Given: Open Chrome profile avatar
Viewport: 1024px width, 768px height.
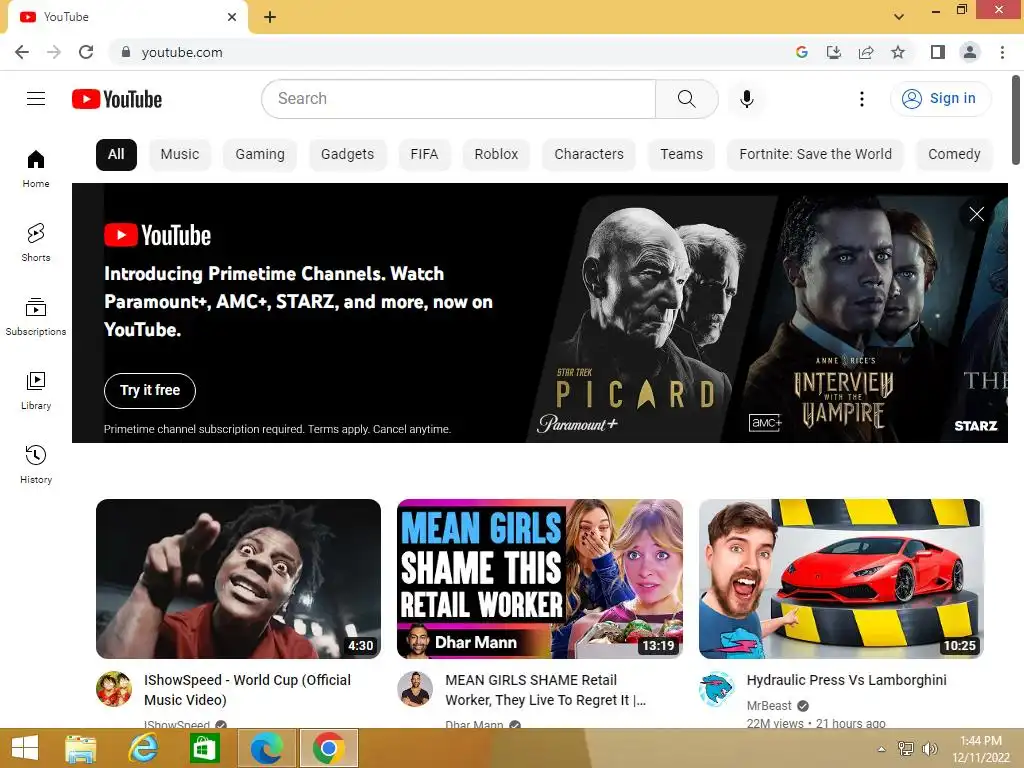Looking at the screenshot, I should 970,52.
